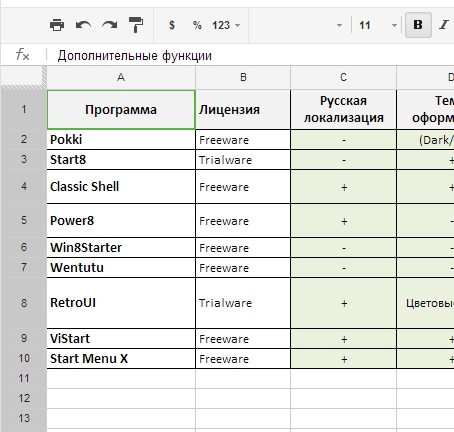
Task: Format as currency with dollar icon
Action: (172, 25)
